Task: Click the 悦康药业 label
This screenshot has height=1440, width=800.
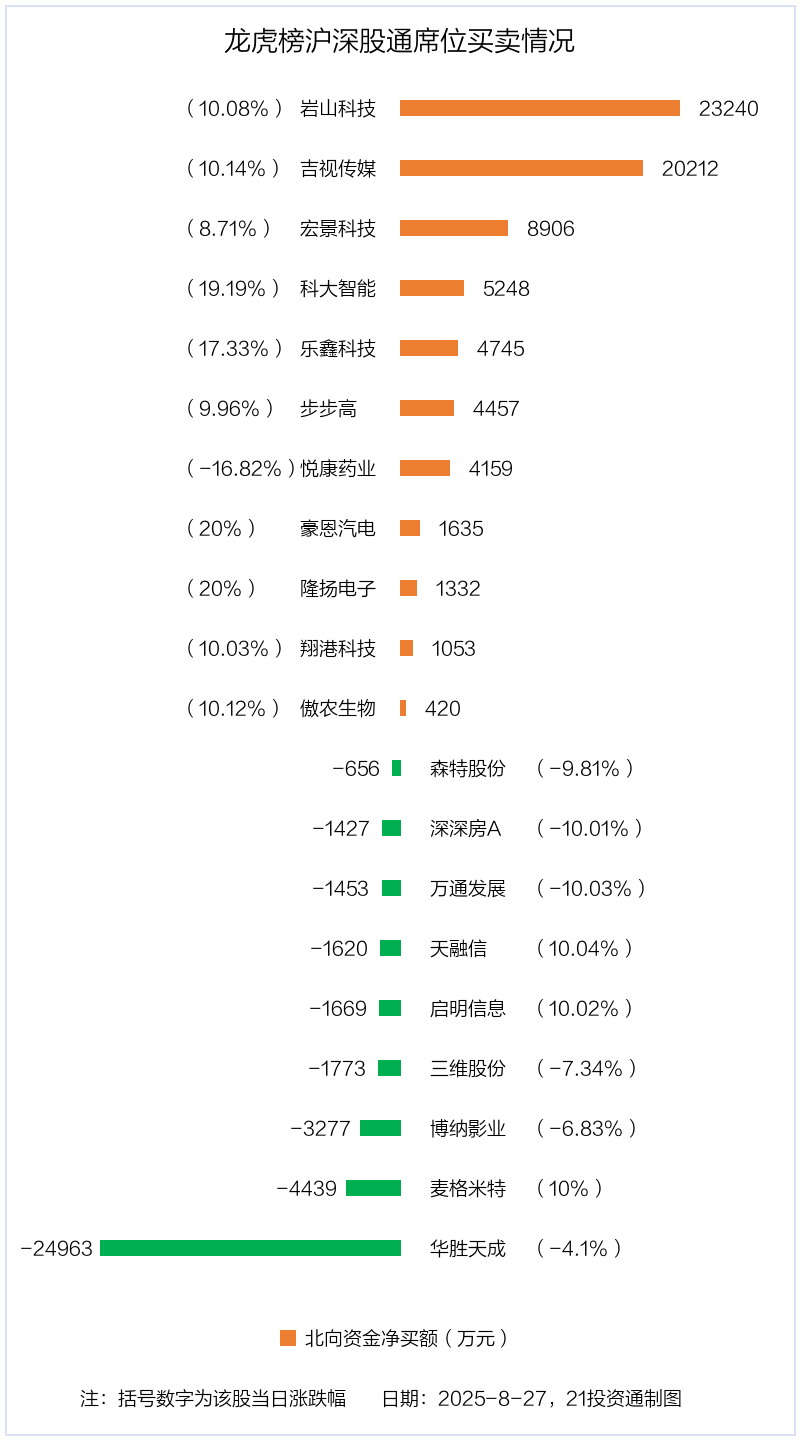Action: (338, 468)
